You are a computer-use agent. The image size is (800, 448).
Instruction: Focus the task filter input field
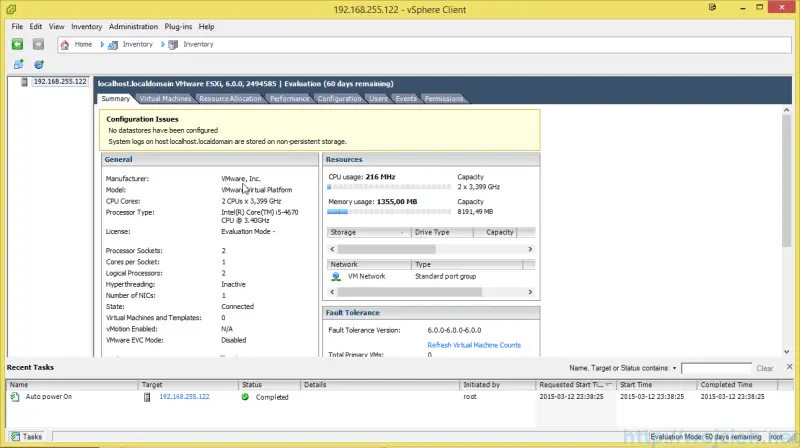pyautogui.click(x=716, y=368)
